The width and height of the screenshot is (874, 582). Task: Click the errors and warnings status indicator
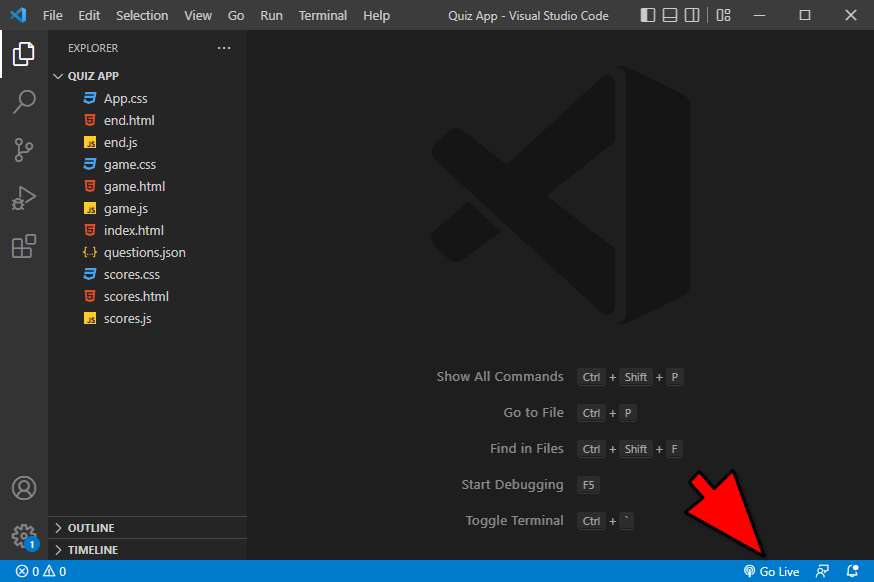tap(41, 571)
